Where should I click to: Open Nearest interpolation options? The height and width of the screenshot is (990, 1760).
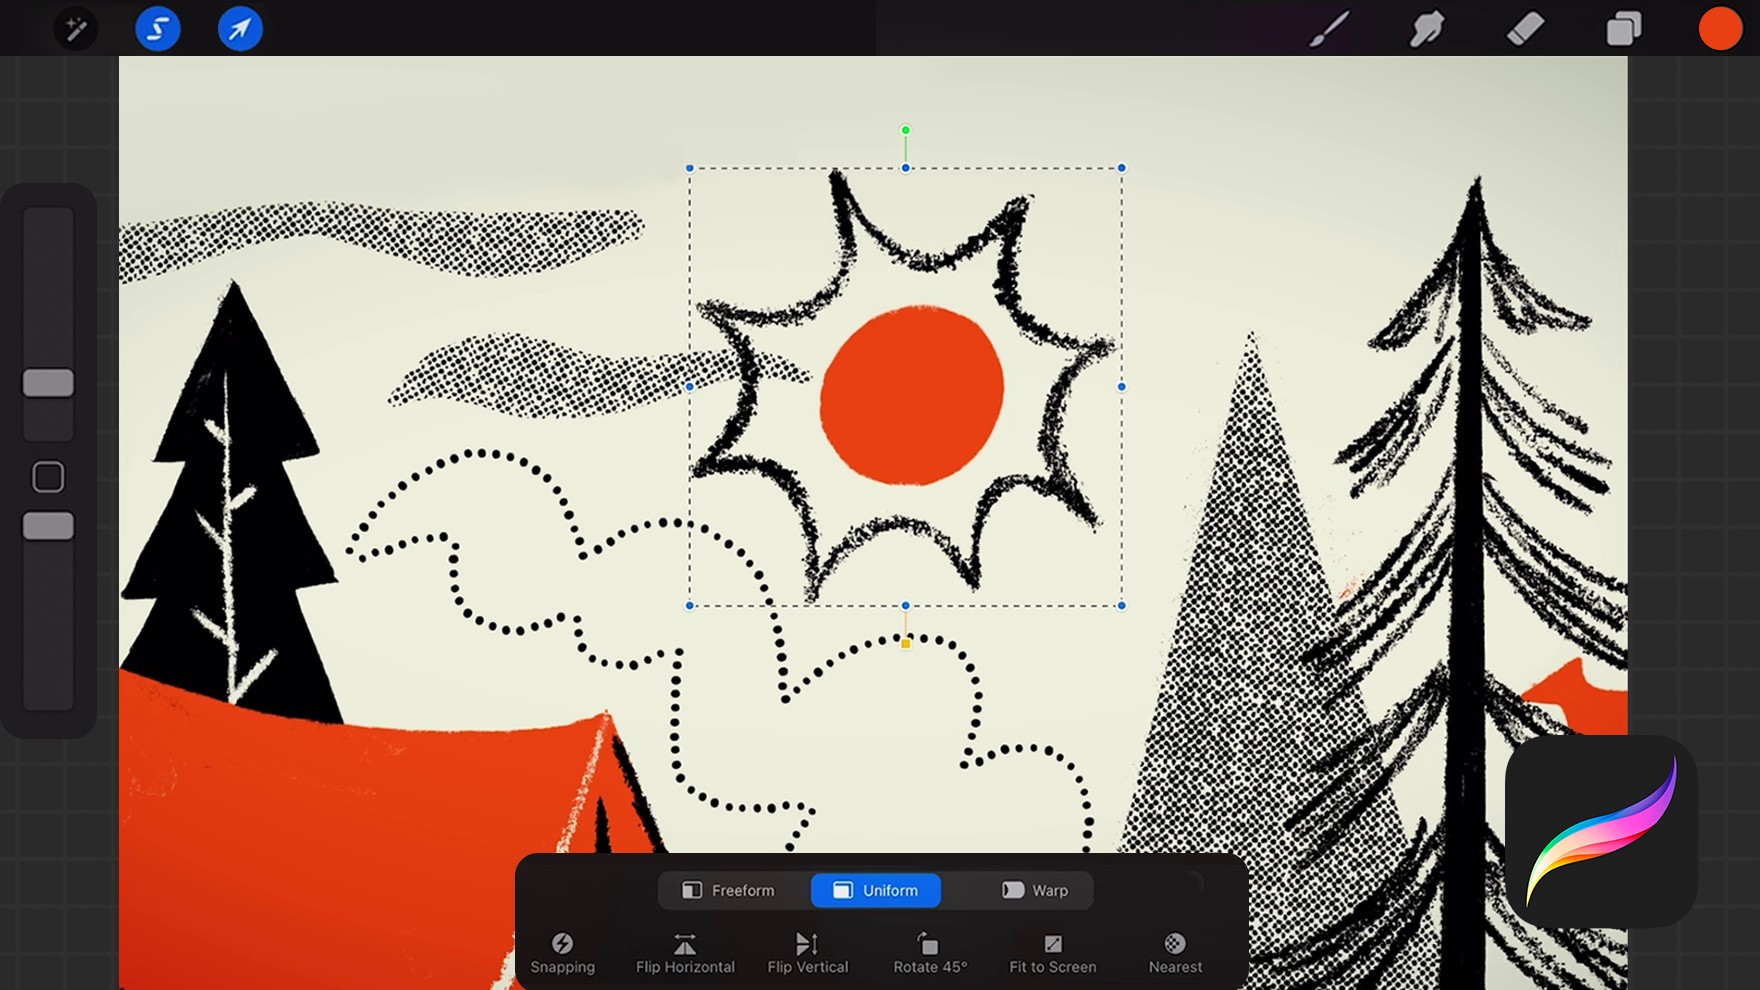coord(1175,953)
